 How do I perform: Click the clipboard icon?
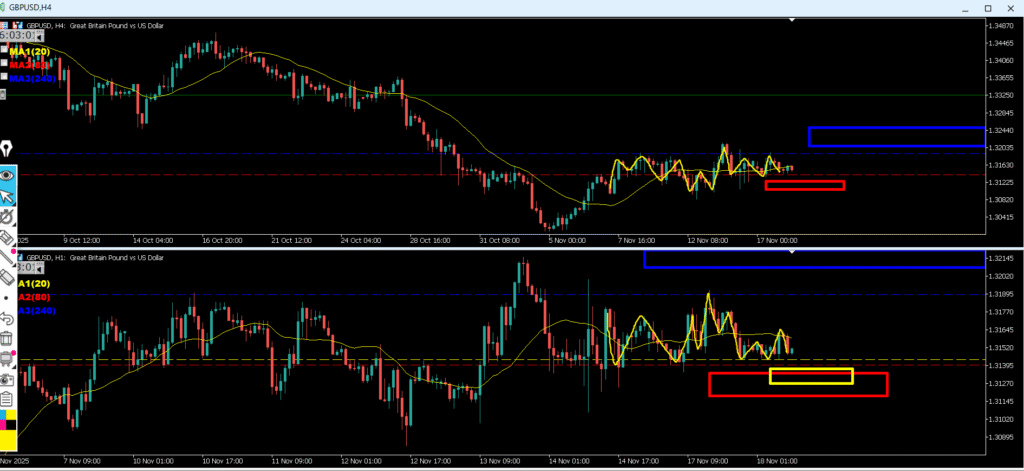coord(7,398)
